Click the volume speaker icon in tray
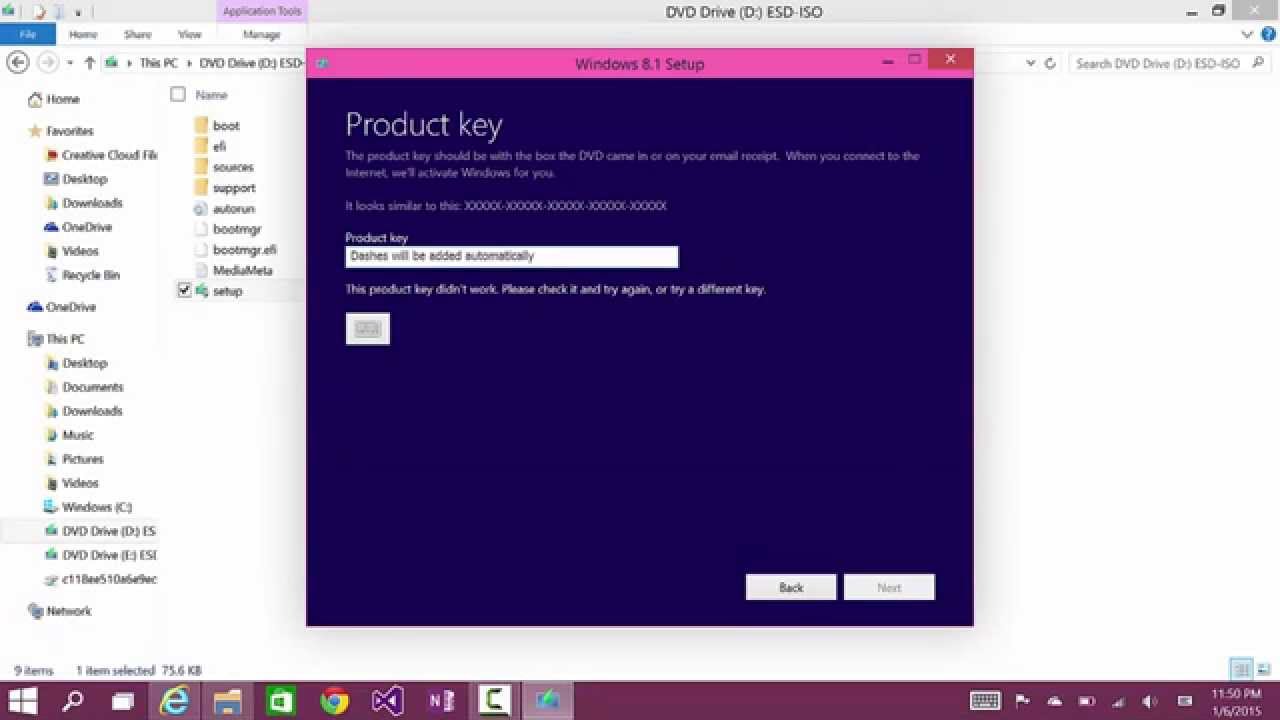 click(x=1150, y=701)
